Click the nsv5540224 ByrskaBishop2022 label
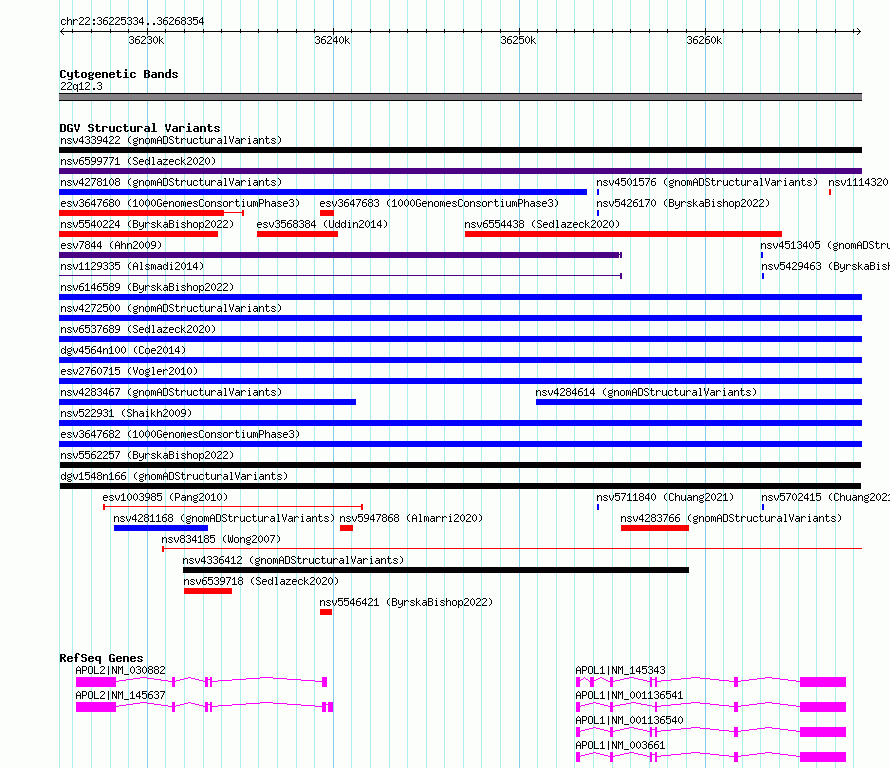 (147, 224)
